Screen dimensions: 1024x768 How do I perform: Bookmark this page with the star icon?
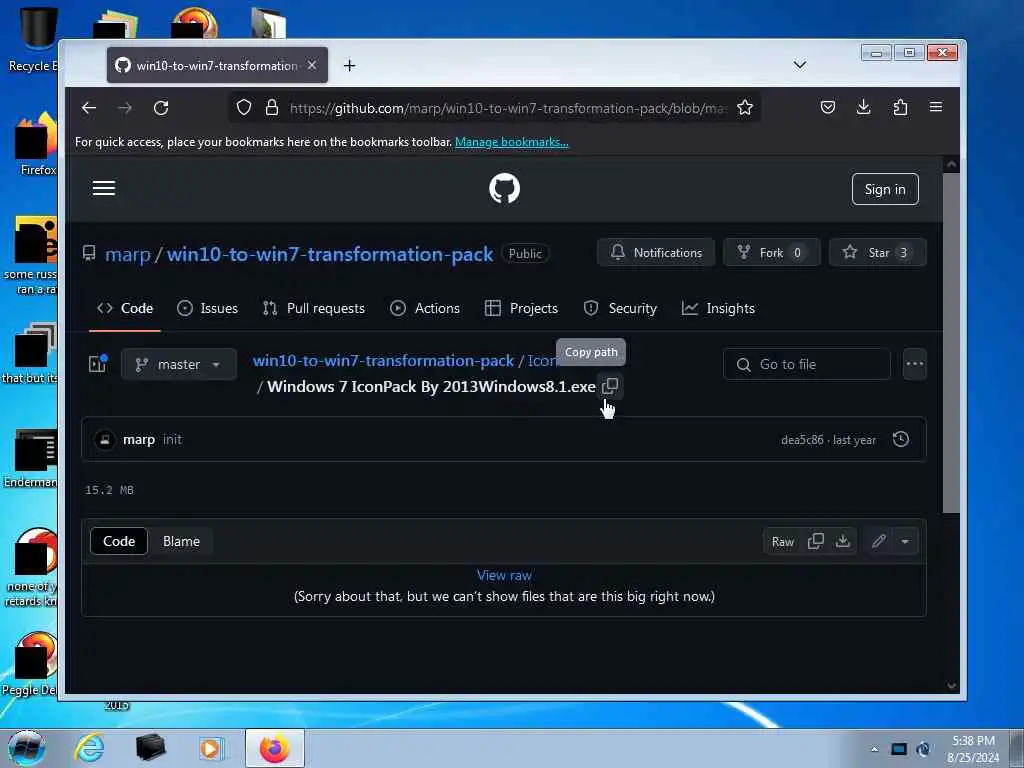(x=744, y=108)
